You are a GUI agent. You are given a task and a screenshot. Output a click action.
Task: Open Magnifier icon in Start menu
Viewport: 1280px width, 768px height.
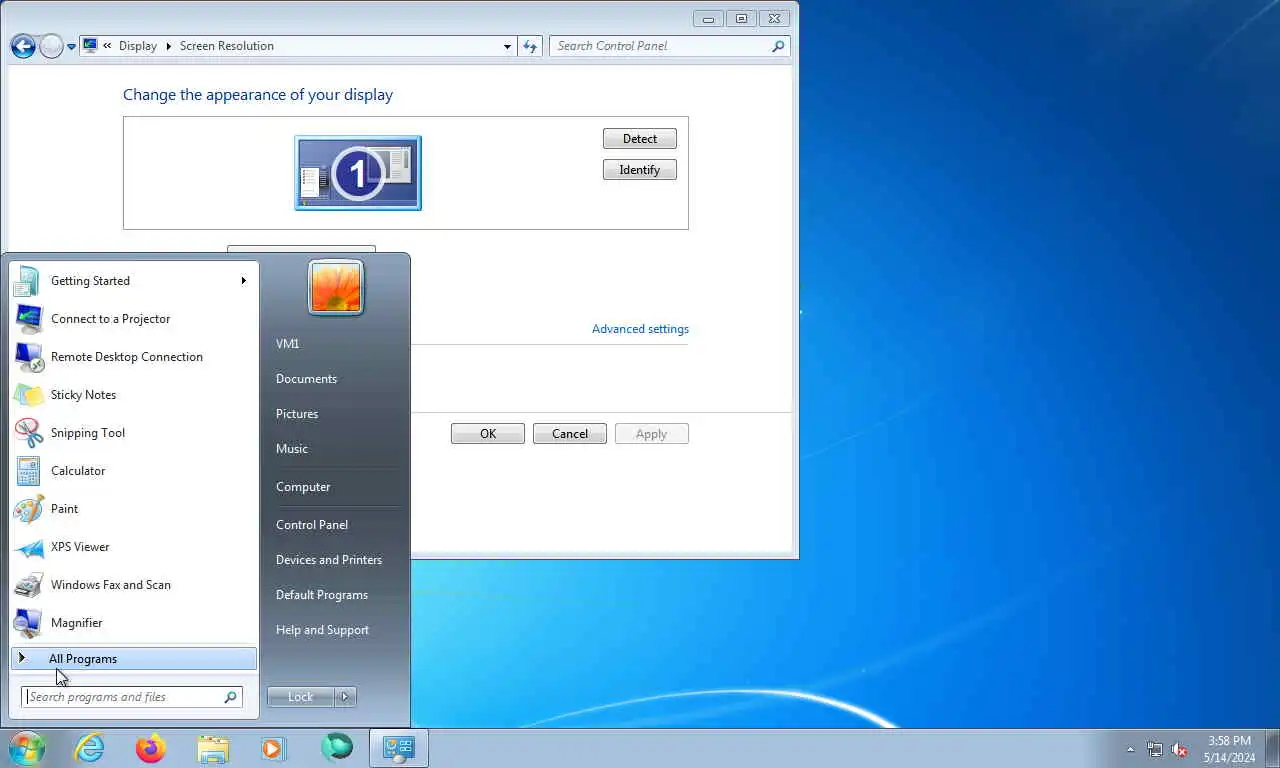tap(27, 623)
